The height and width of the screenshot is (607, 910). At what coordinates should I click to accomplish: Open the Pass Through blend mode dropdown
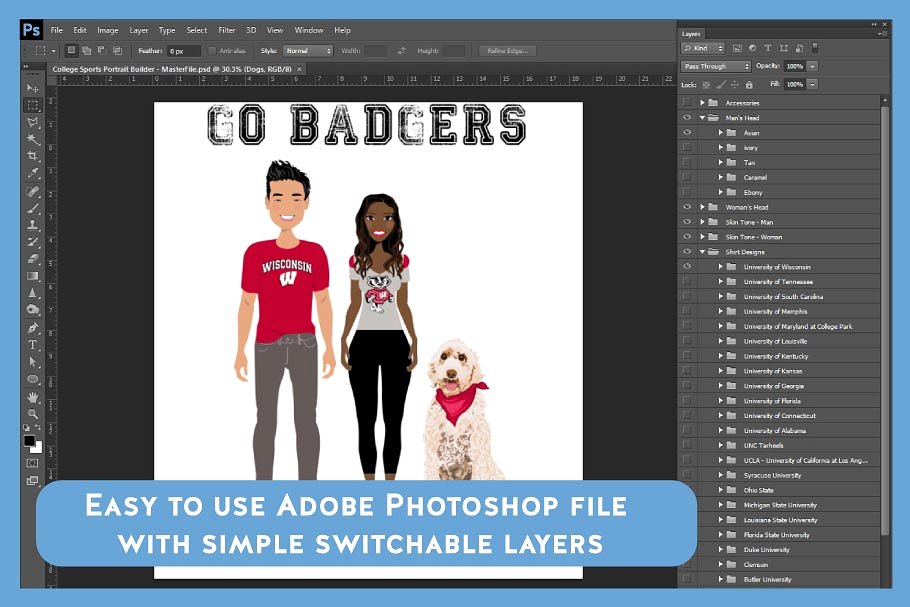point(716,66)
